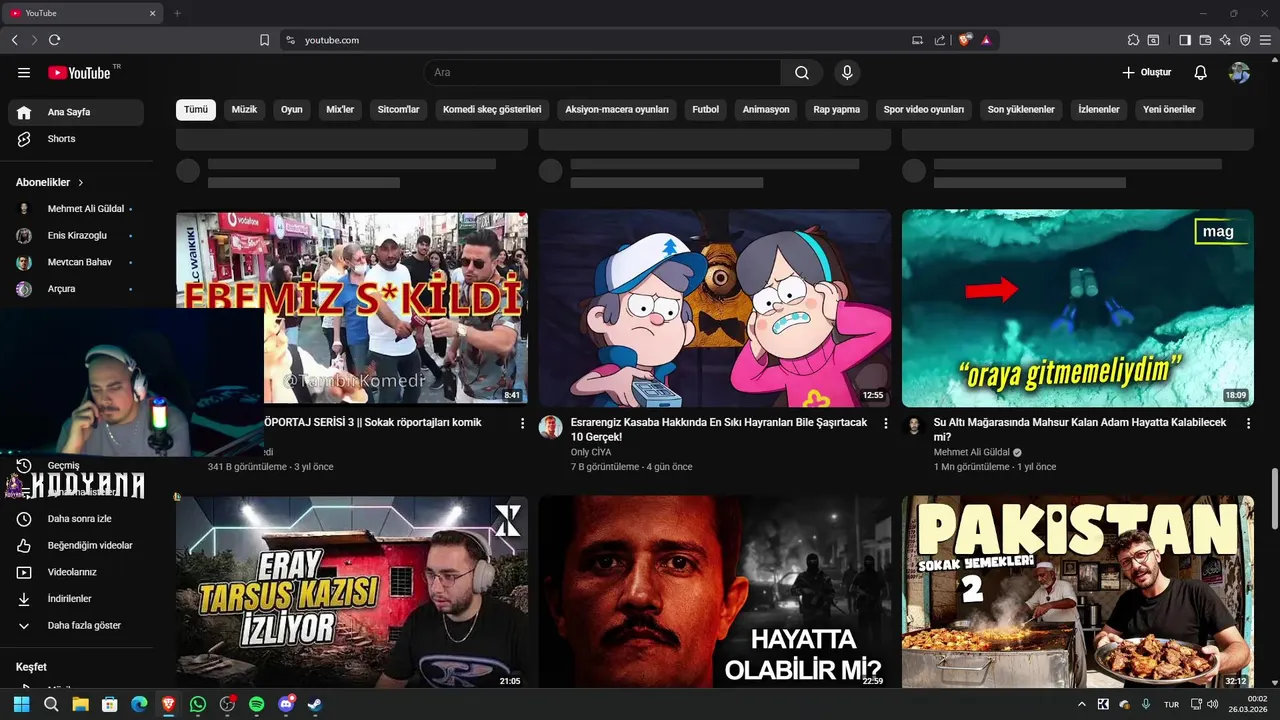1280x720 pixels.
Task: Select the Futbol filter chip
Action: click(x=705, y=110)
